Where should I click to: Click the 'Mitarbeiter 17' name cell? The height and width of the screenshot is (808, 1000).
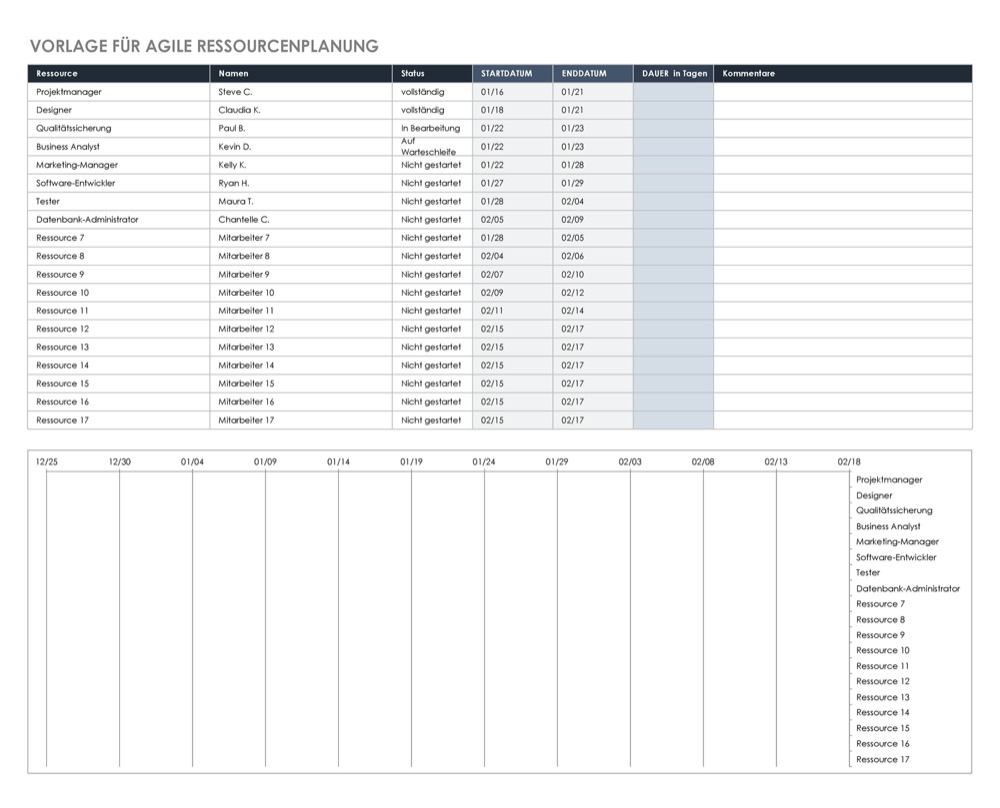click(301, 420)
